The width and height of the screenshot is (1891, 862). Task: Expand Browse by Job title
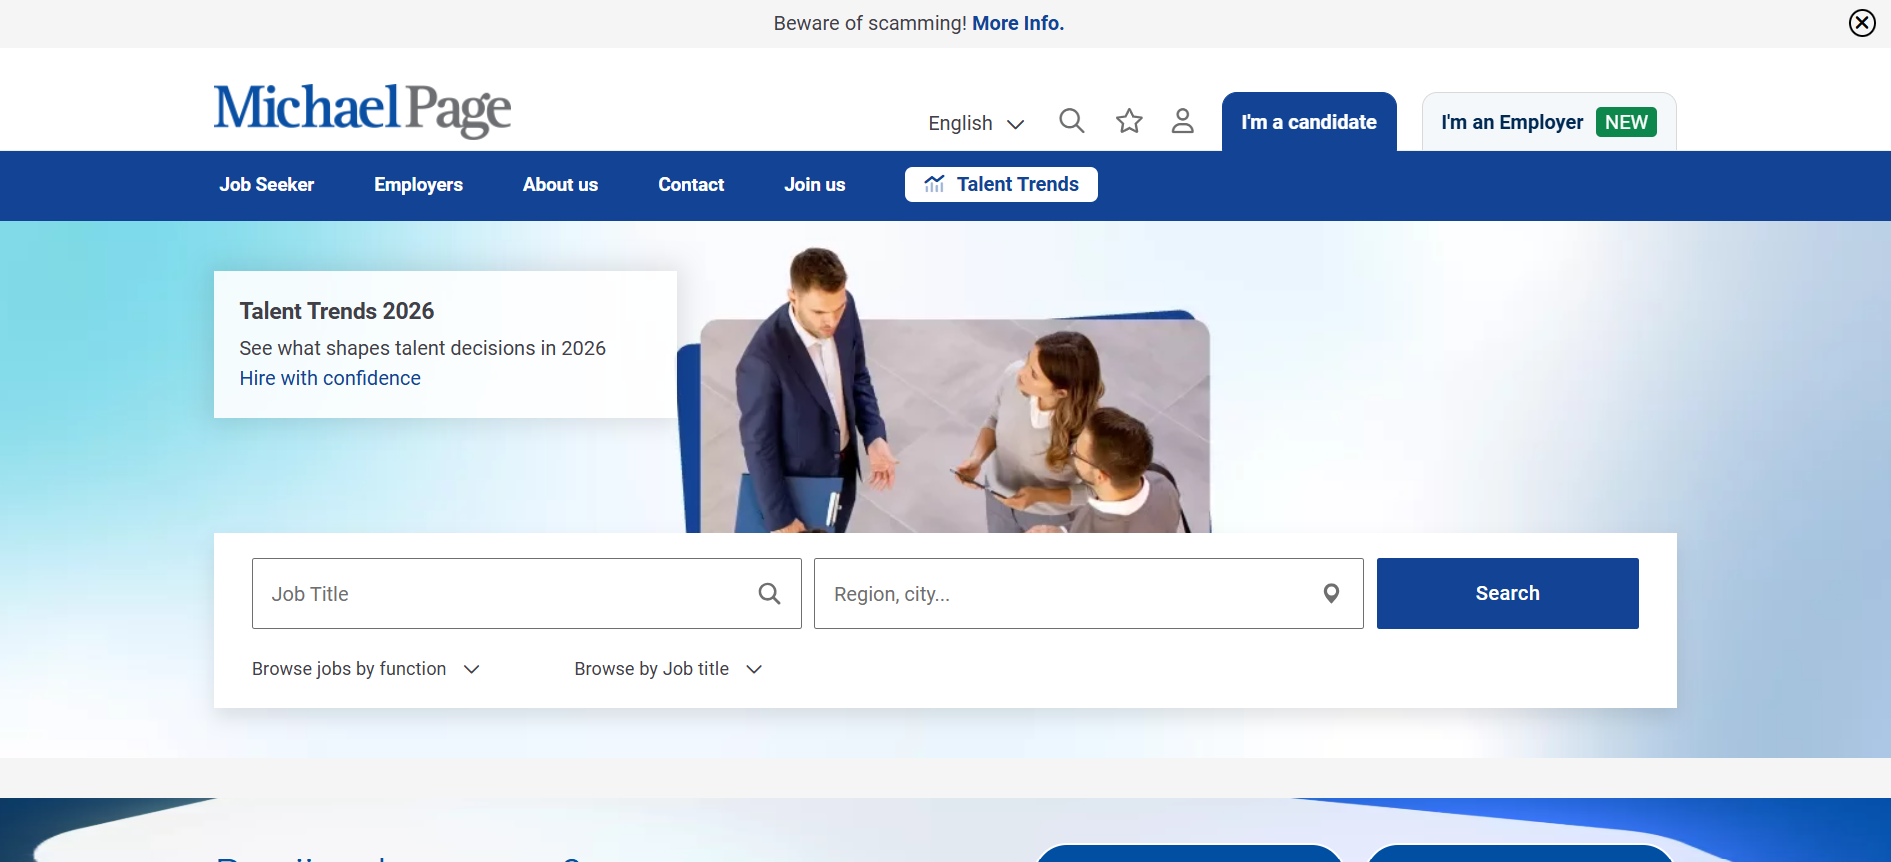[668, 669]
